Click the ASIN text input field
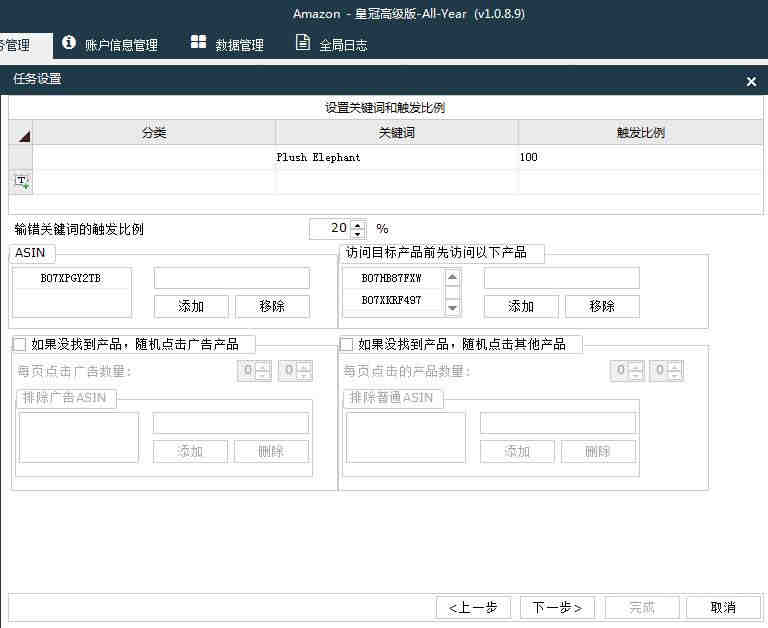This screenshot has width=768, height=628. pos(232,278)
